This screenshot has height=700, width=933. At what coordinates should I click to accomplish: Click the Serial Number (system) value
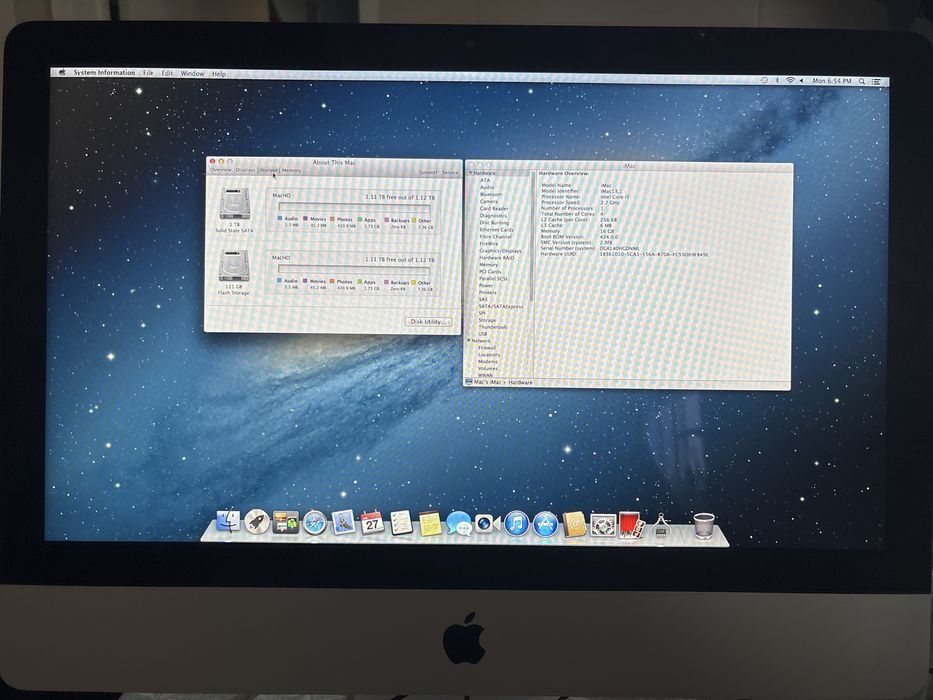pyautogui.click(x=620, y=248)
